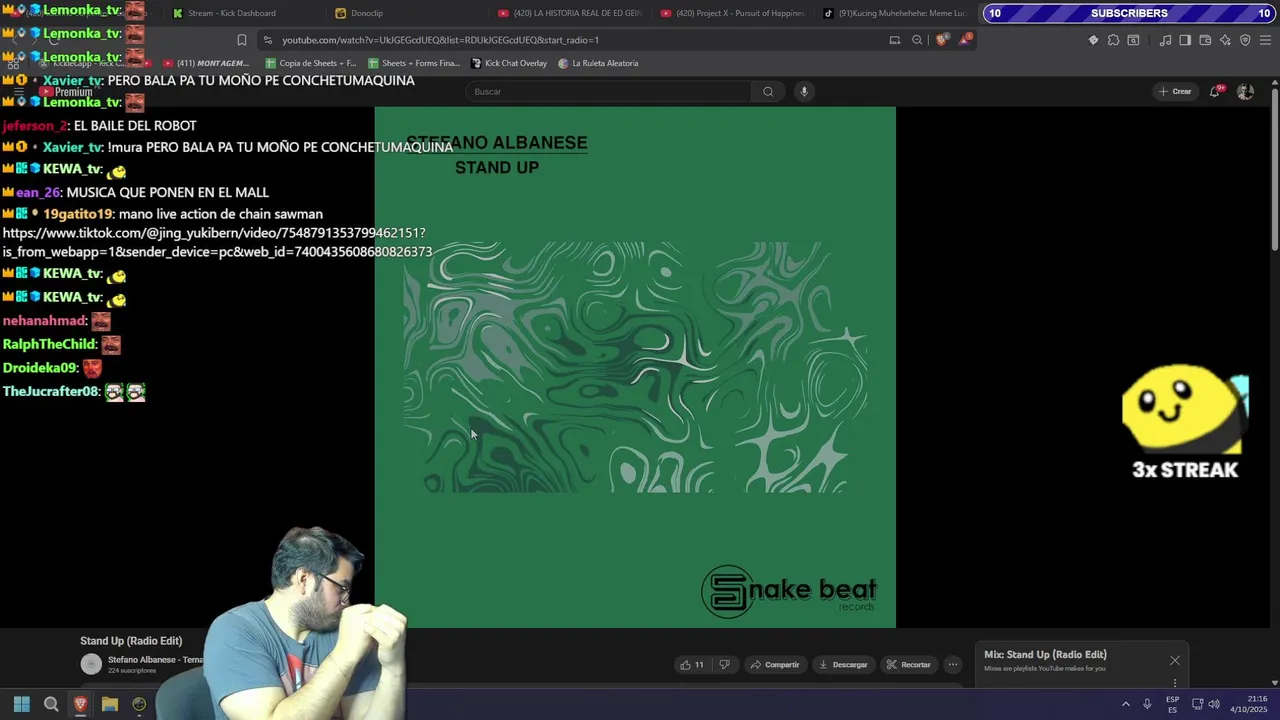1280x720 pixels.
Task: Click the Crear button
Action: 1175,92
